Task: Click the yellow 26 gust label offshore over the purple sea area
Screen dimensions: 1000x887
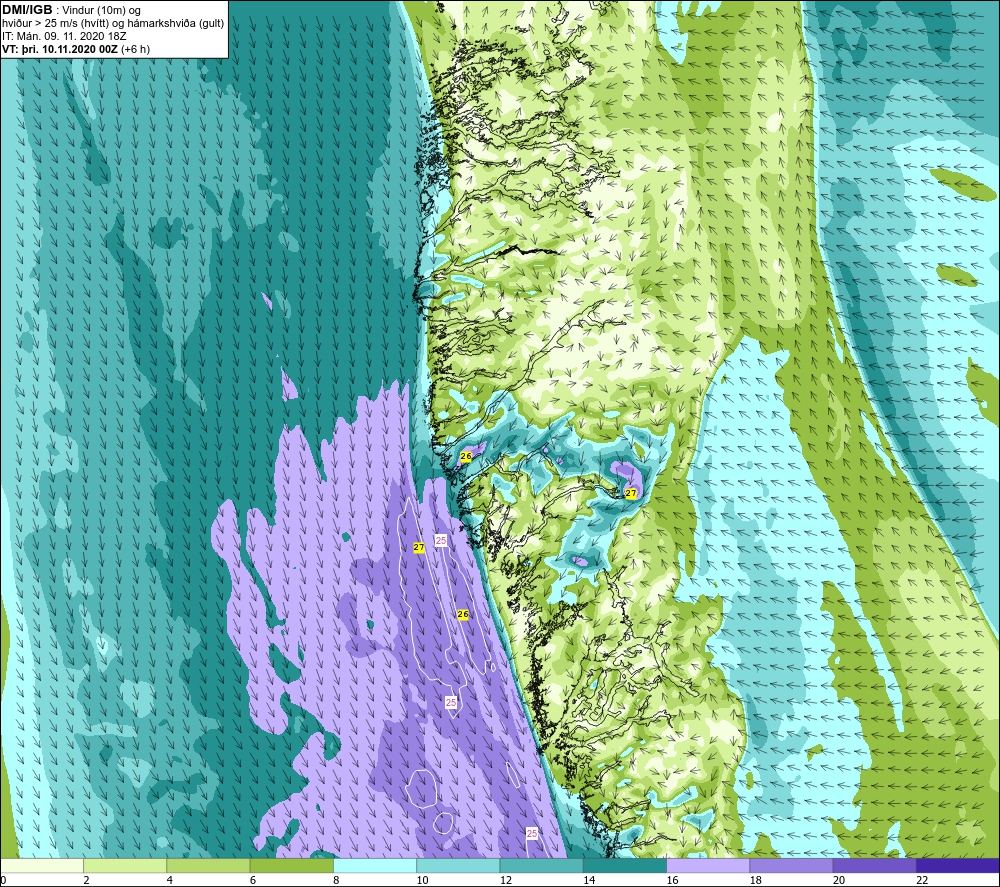Action: pos(463,614)
